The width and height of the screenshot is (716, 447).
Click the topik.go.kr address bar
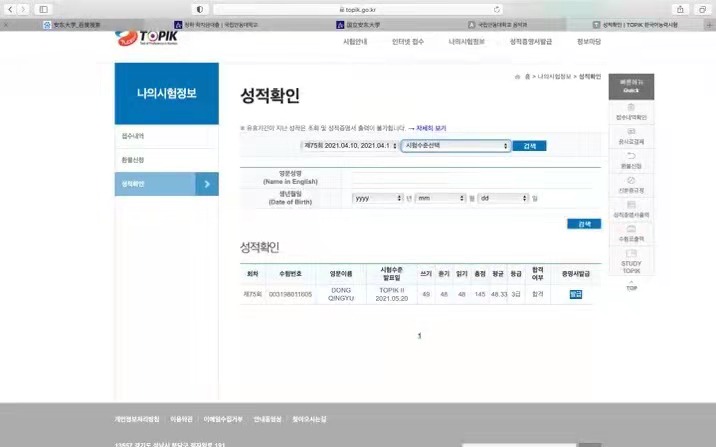[358, 9]
